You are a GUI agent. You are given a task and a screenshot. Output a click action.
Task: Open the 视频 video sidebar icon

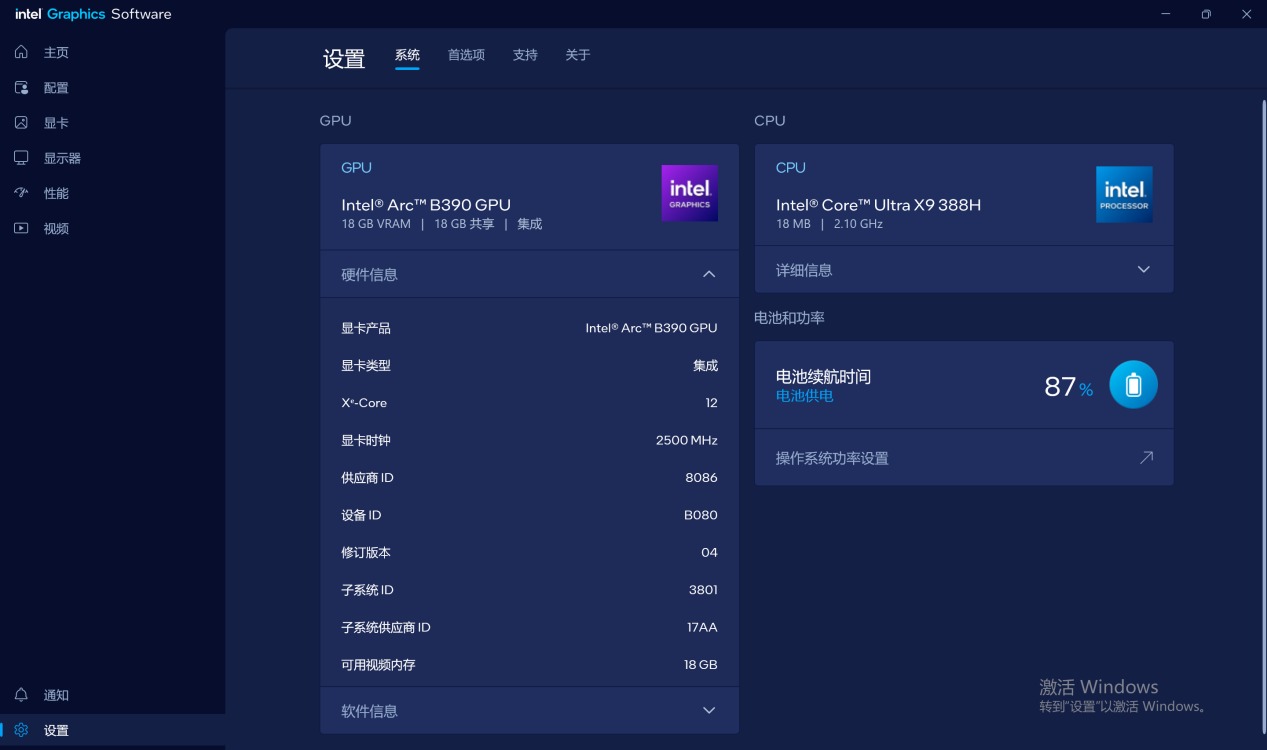click(x=21, y=228)
